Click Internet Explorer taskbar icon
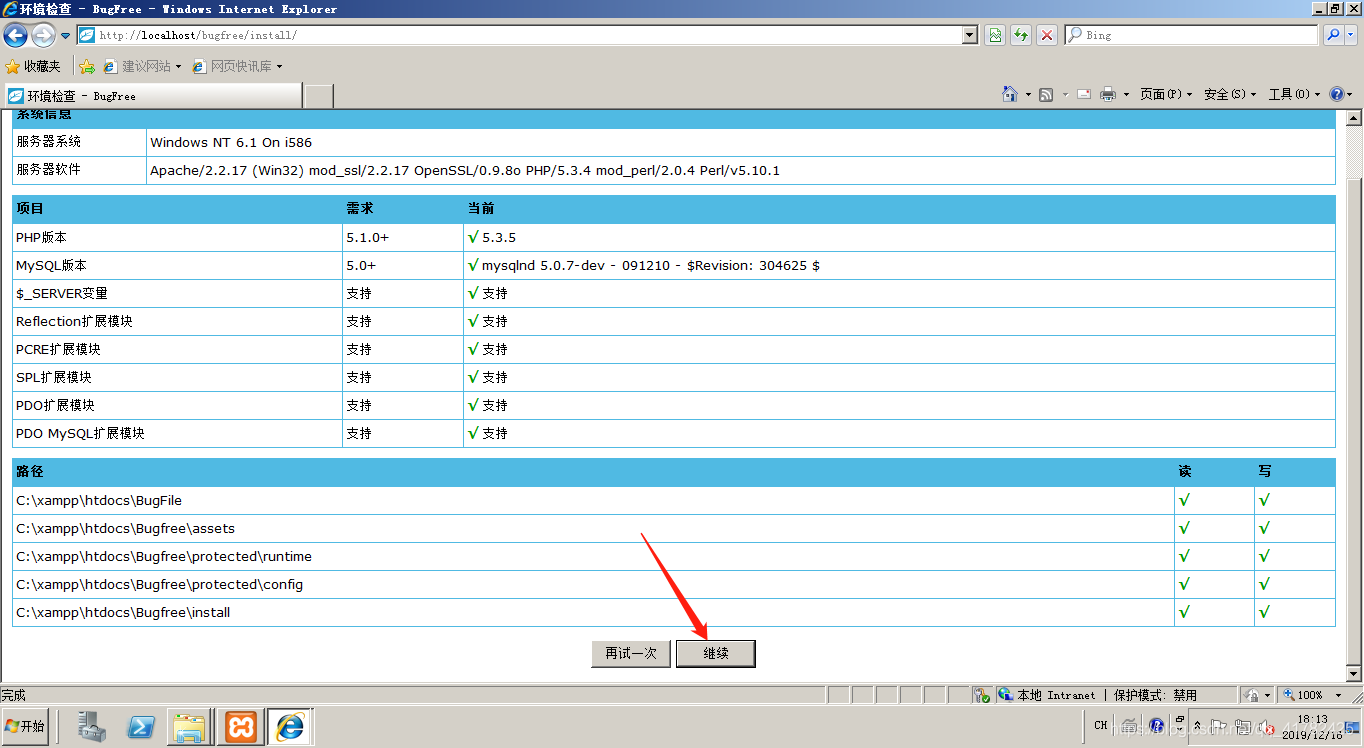This screenshot has height=748, width=1364. pos(290,727)
